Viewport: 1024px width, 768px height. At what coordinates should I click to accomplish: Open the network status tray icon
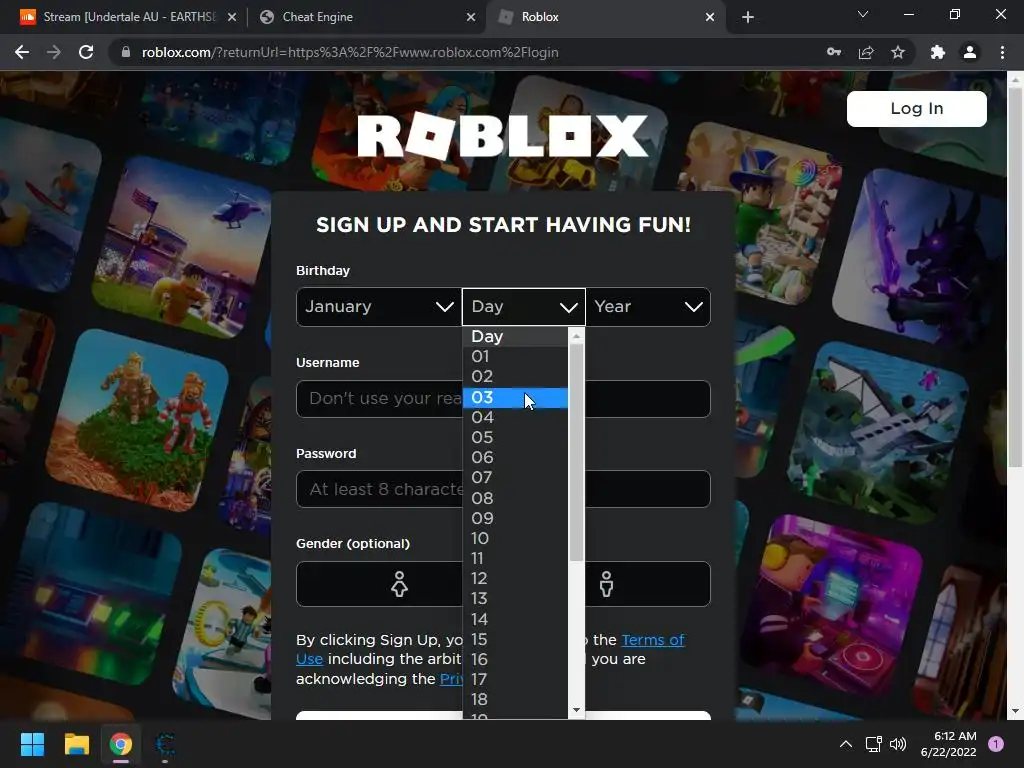point(873,744)
